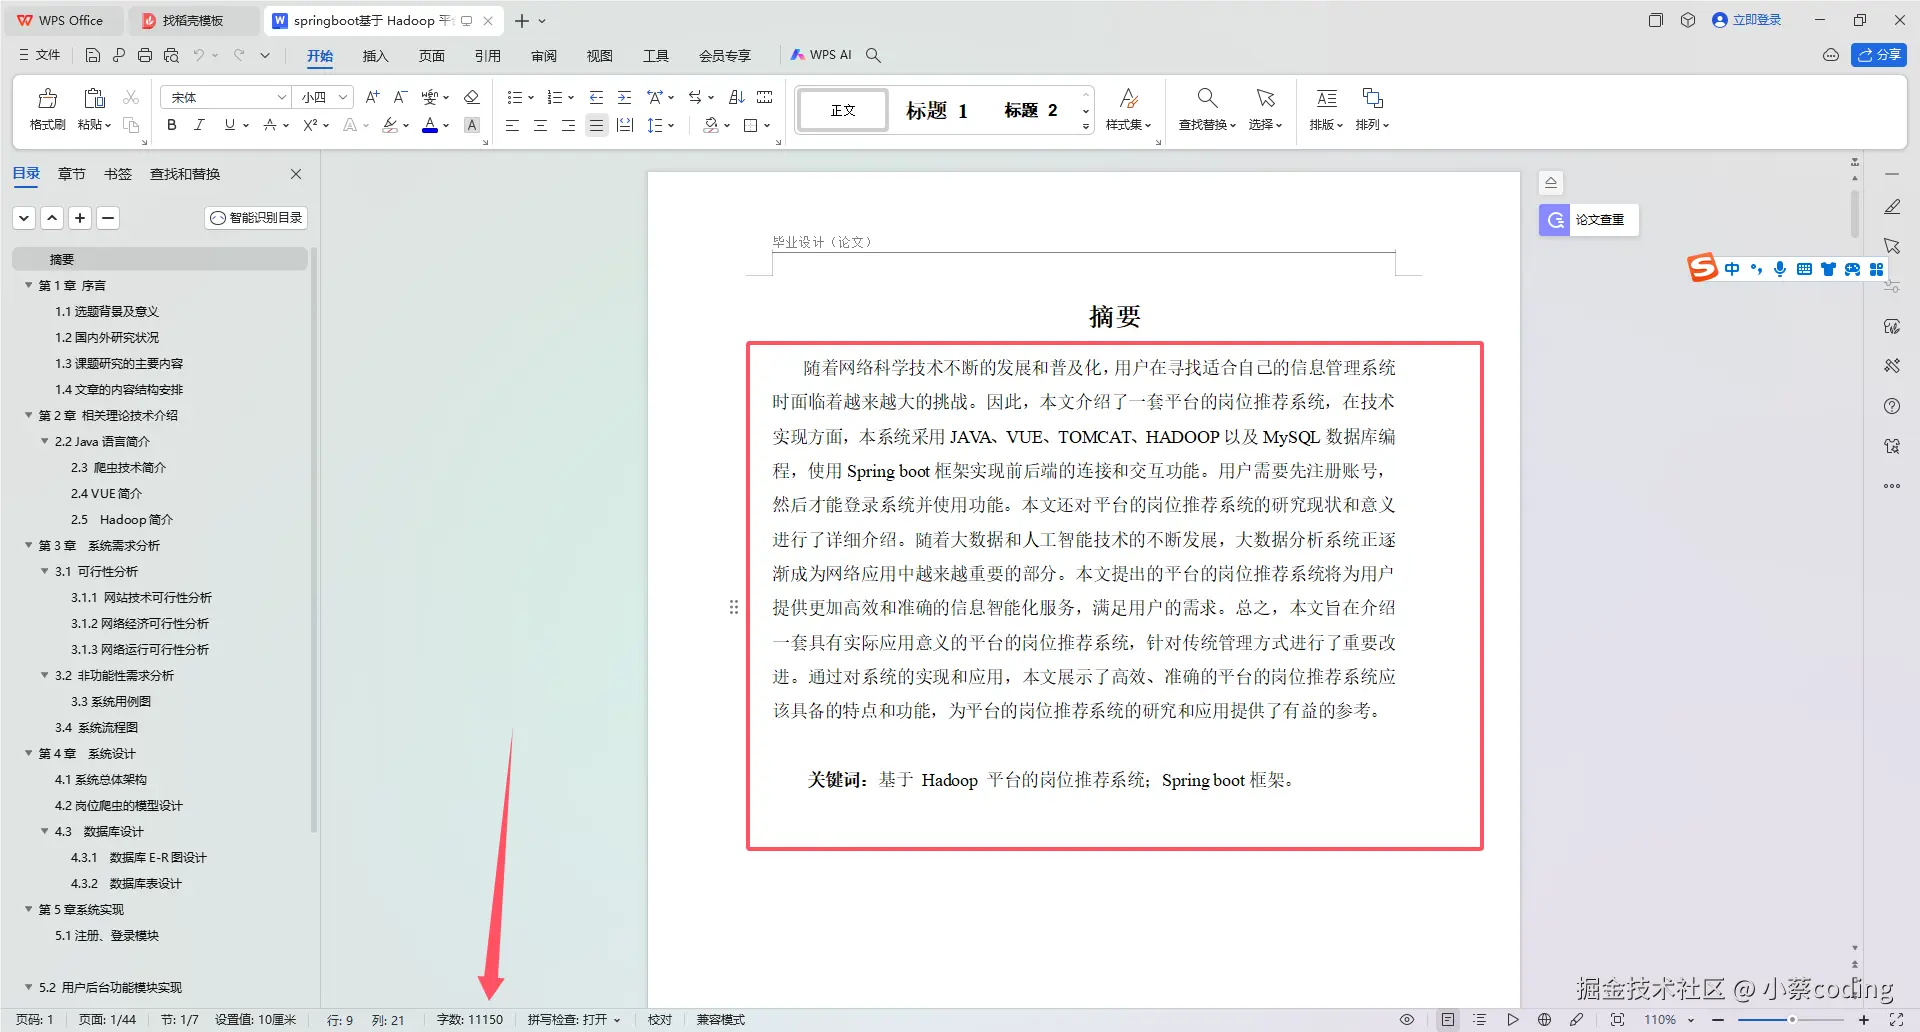Open the 审阅 (Review) ribbon tab

click(543, 56)
